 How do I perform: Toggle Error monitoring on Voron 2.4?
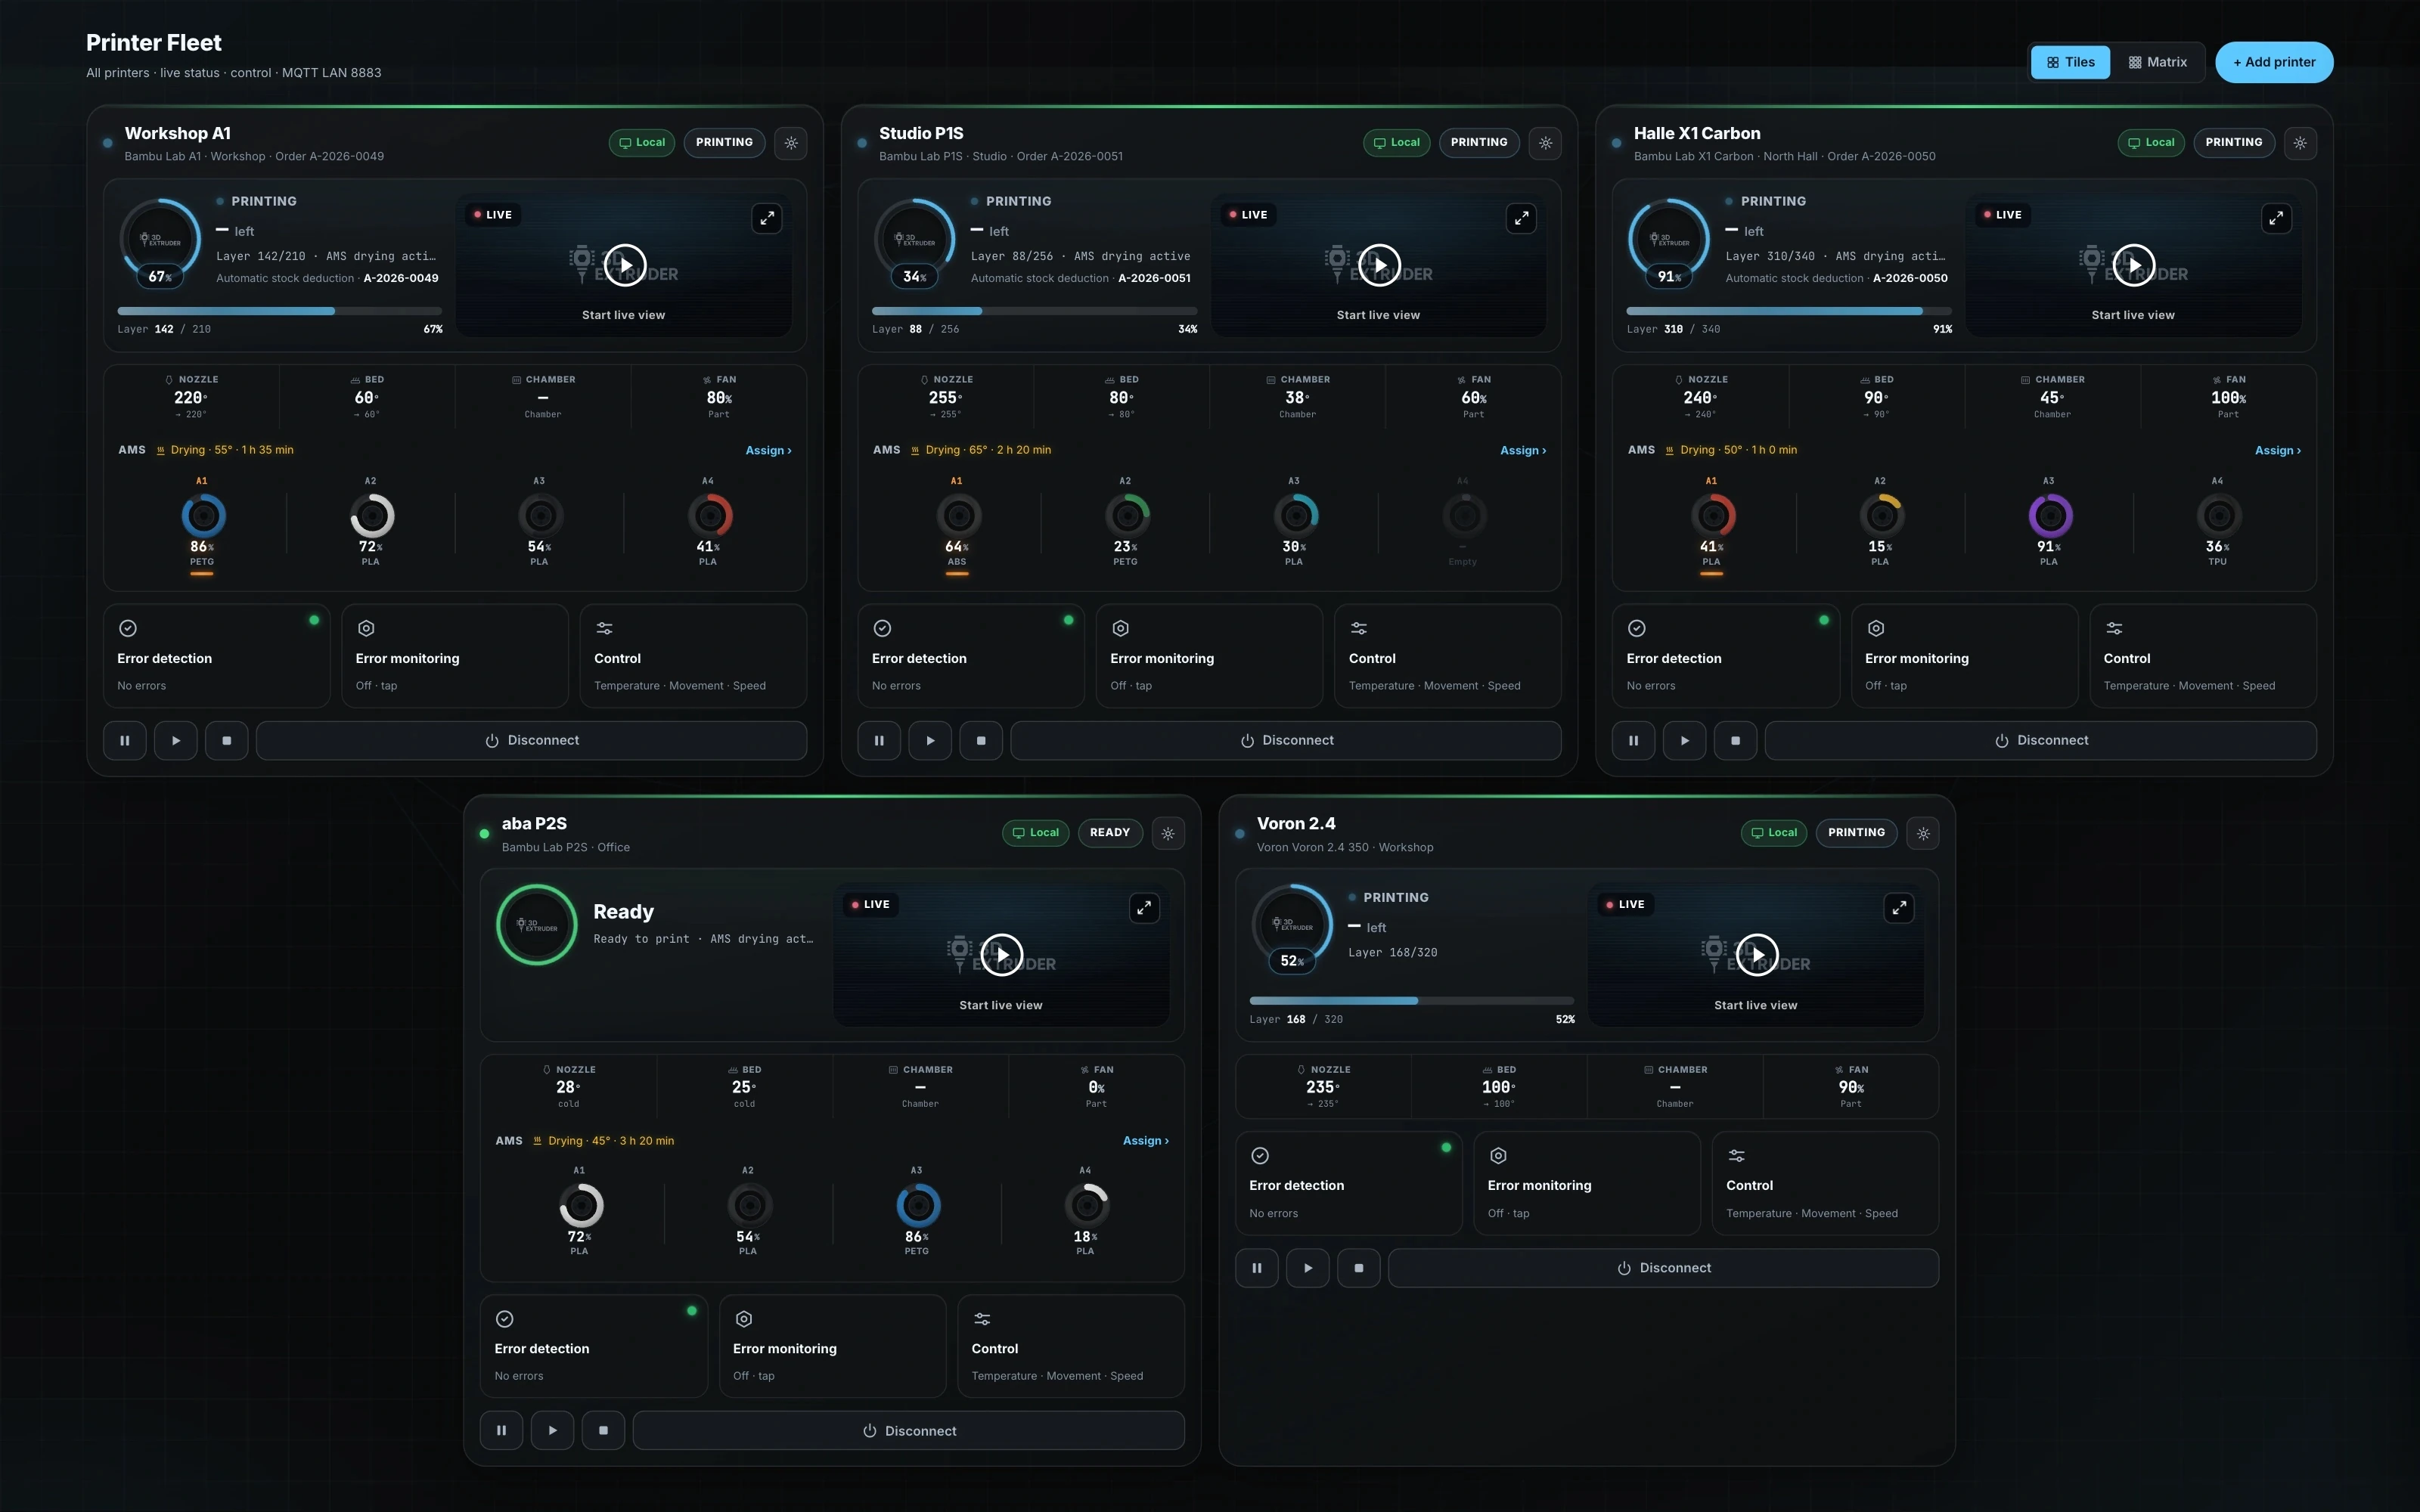click(x=1587, y=1183)
